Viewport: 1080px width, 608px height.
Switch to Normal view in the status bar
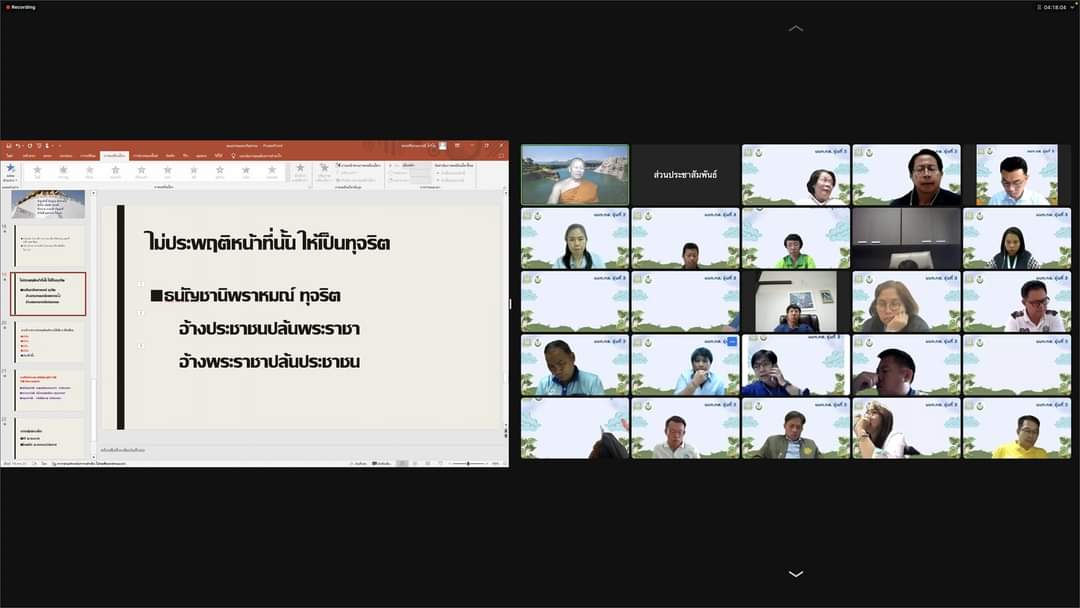click(401, 463)
